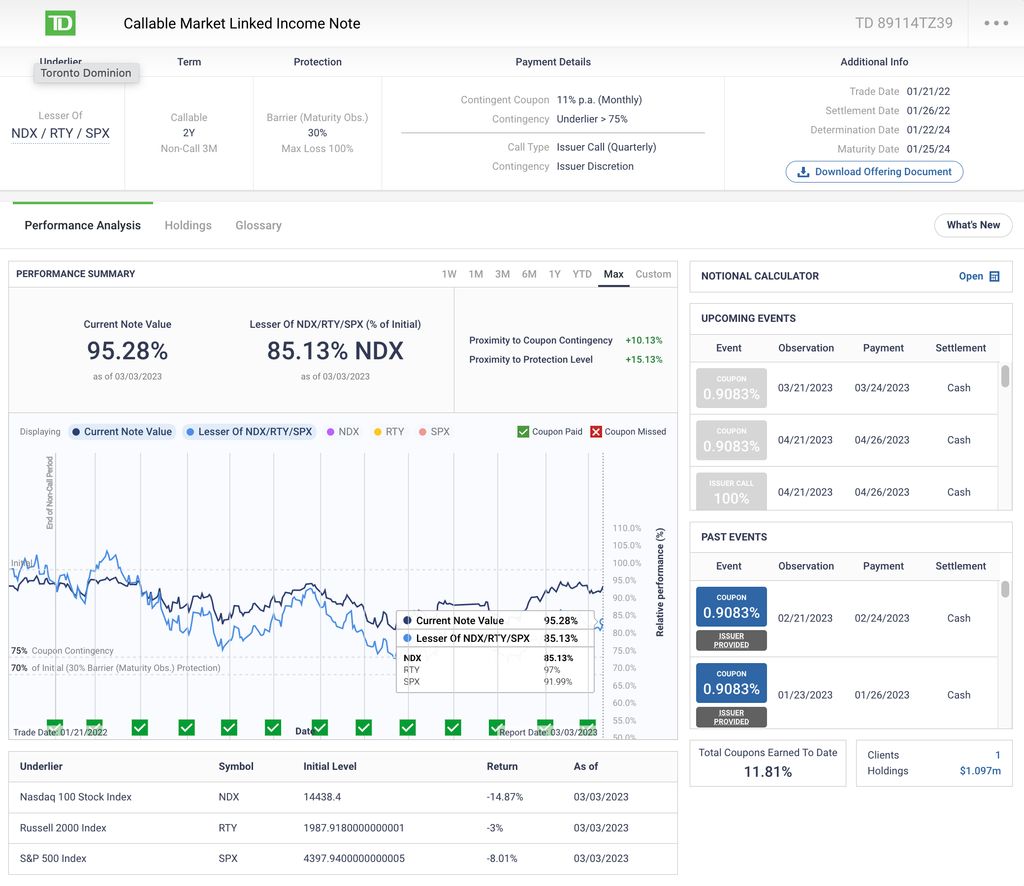
Task: Switch to the Performance Analysis tab
Action: [x=82, y=225]
